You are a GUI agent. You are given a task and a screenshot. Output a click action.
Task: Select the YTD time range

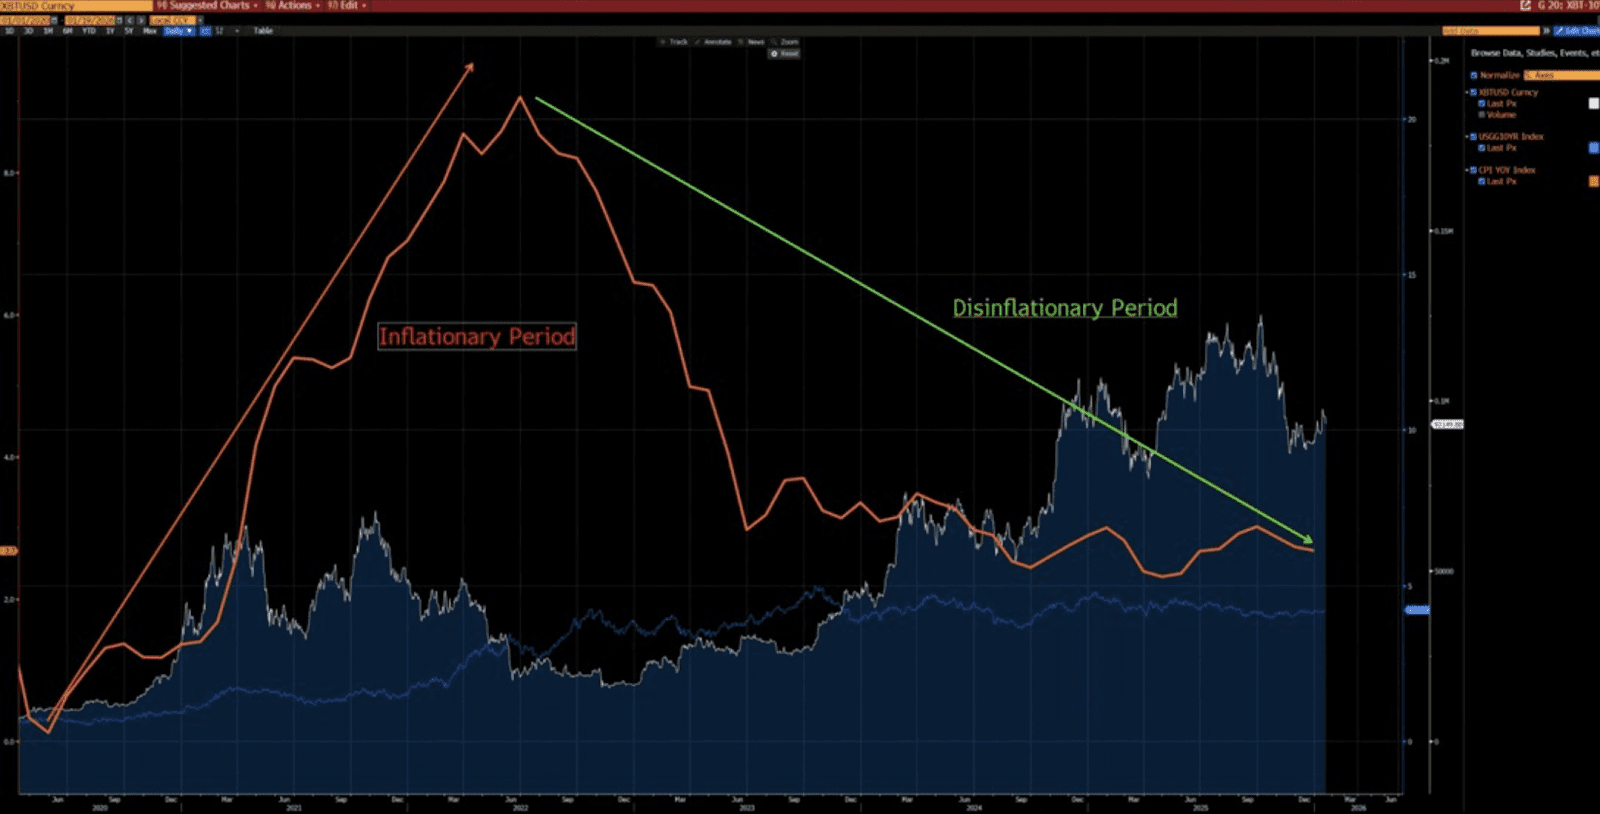coord(89,31)
